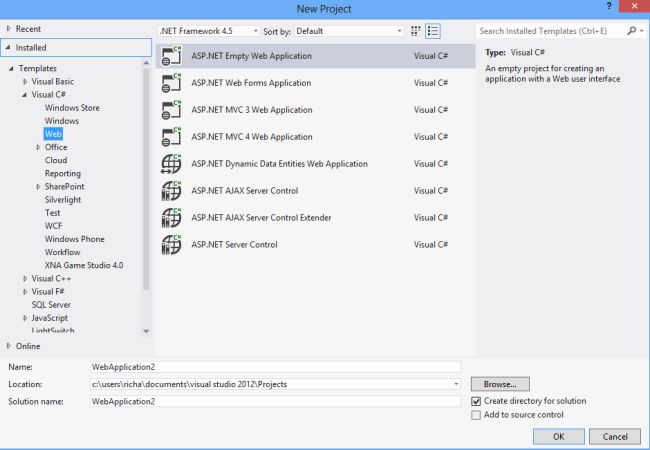Close the New Project dialog
This screenshot has height=450, width=650.
tap(634, 6)
